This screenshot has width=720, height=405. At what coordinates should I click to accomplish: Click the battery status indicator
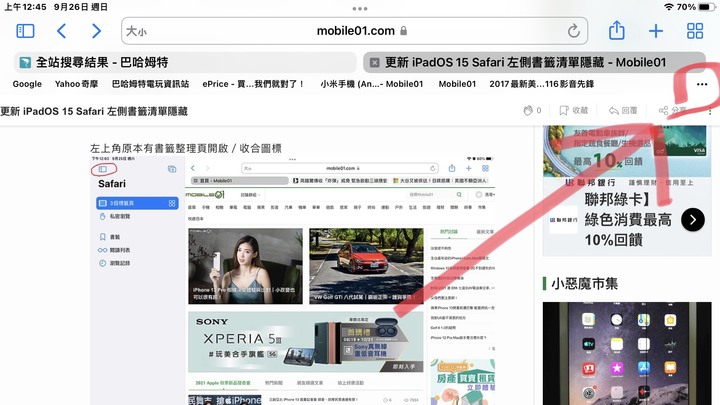[704, 7]
